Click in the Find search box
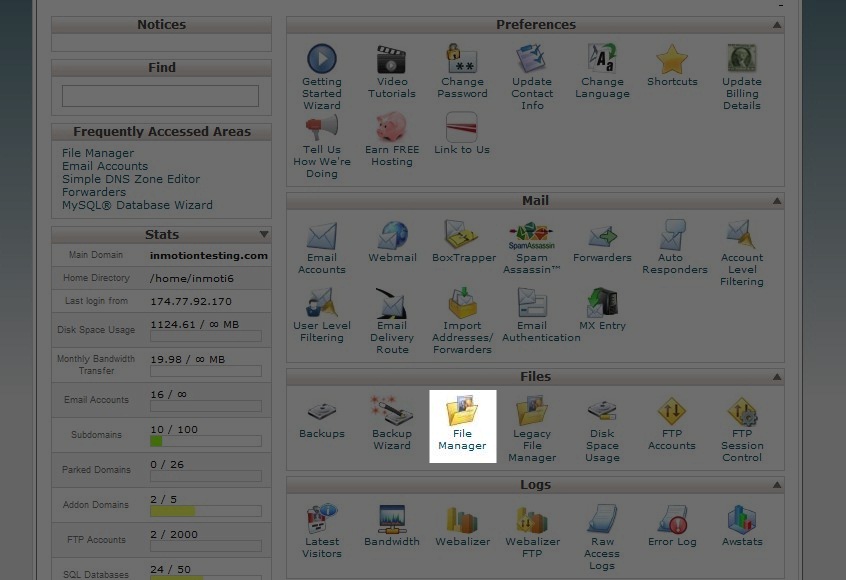 [160, 96]
